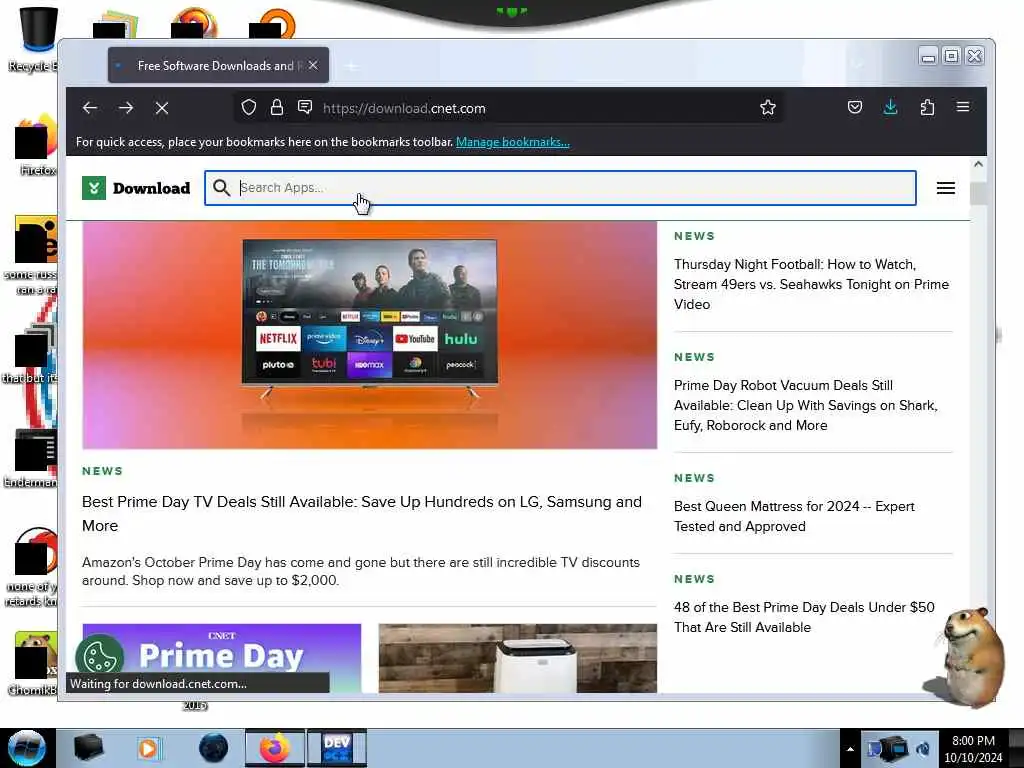The height and width of the screenshot is (768, 1024).
Task: Select the Amazon's October Prime Day summary text
Action: (x=360, y=571)
